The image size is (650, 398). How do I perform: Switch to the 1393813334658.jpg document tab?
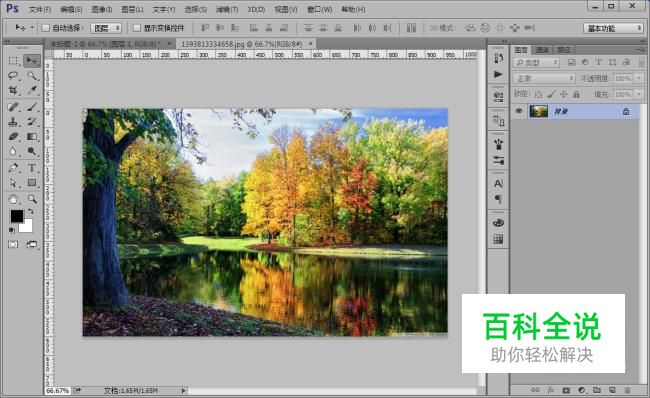click(x=241, y=44)
